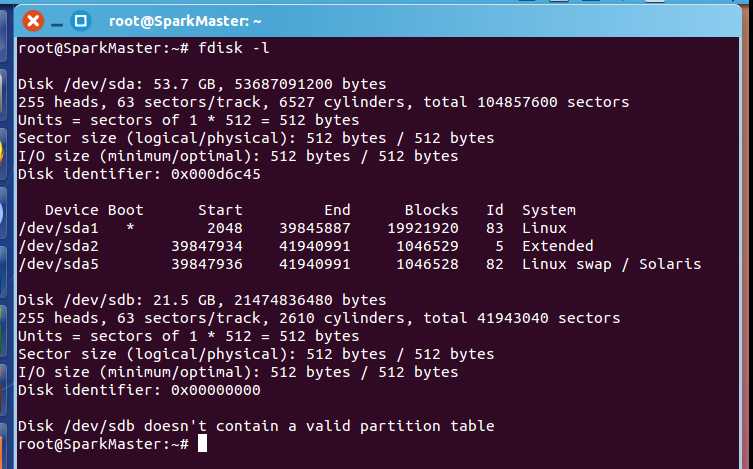Click Id '83' in the sda1 row
Image resolution: width=753 pixels, height=469 pixels.
(495, 228)
